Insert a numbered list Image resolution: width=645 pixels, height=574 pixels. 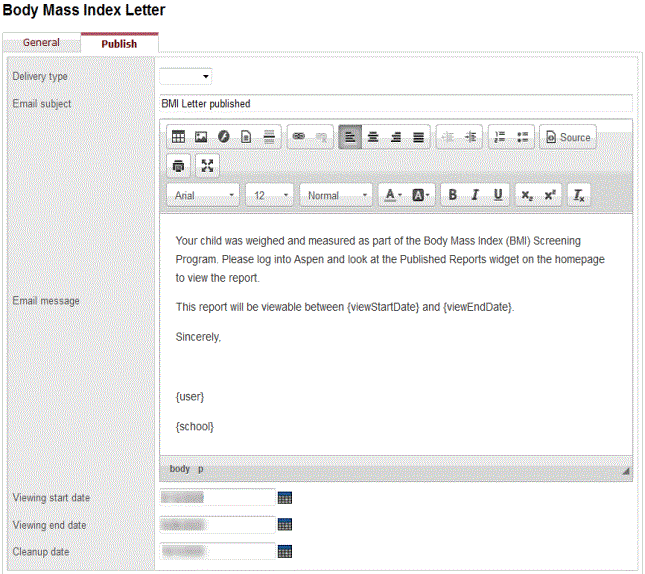[500, 138]
